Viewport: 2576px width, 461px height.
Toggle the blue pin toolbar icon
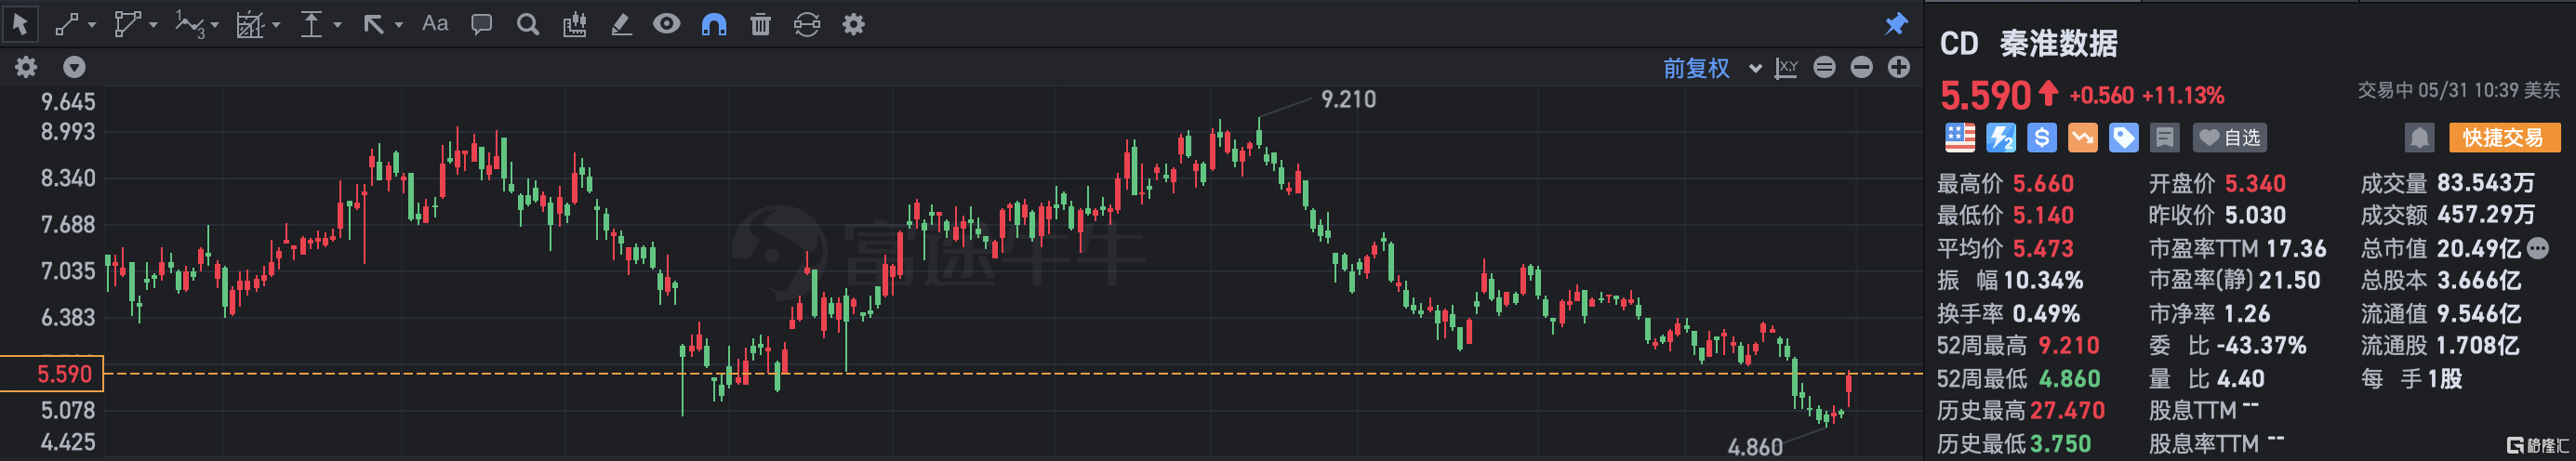tap(1896, 24)
